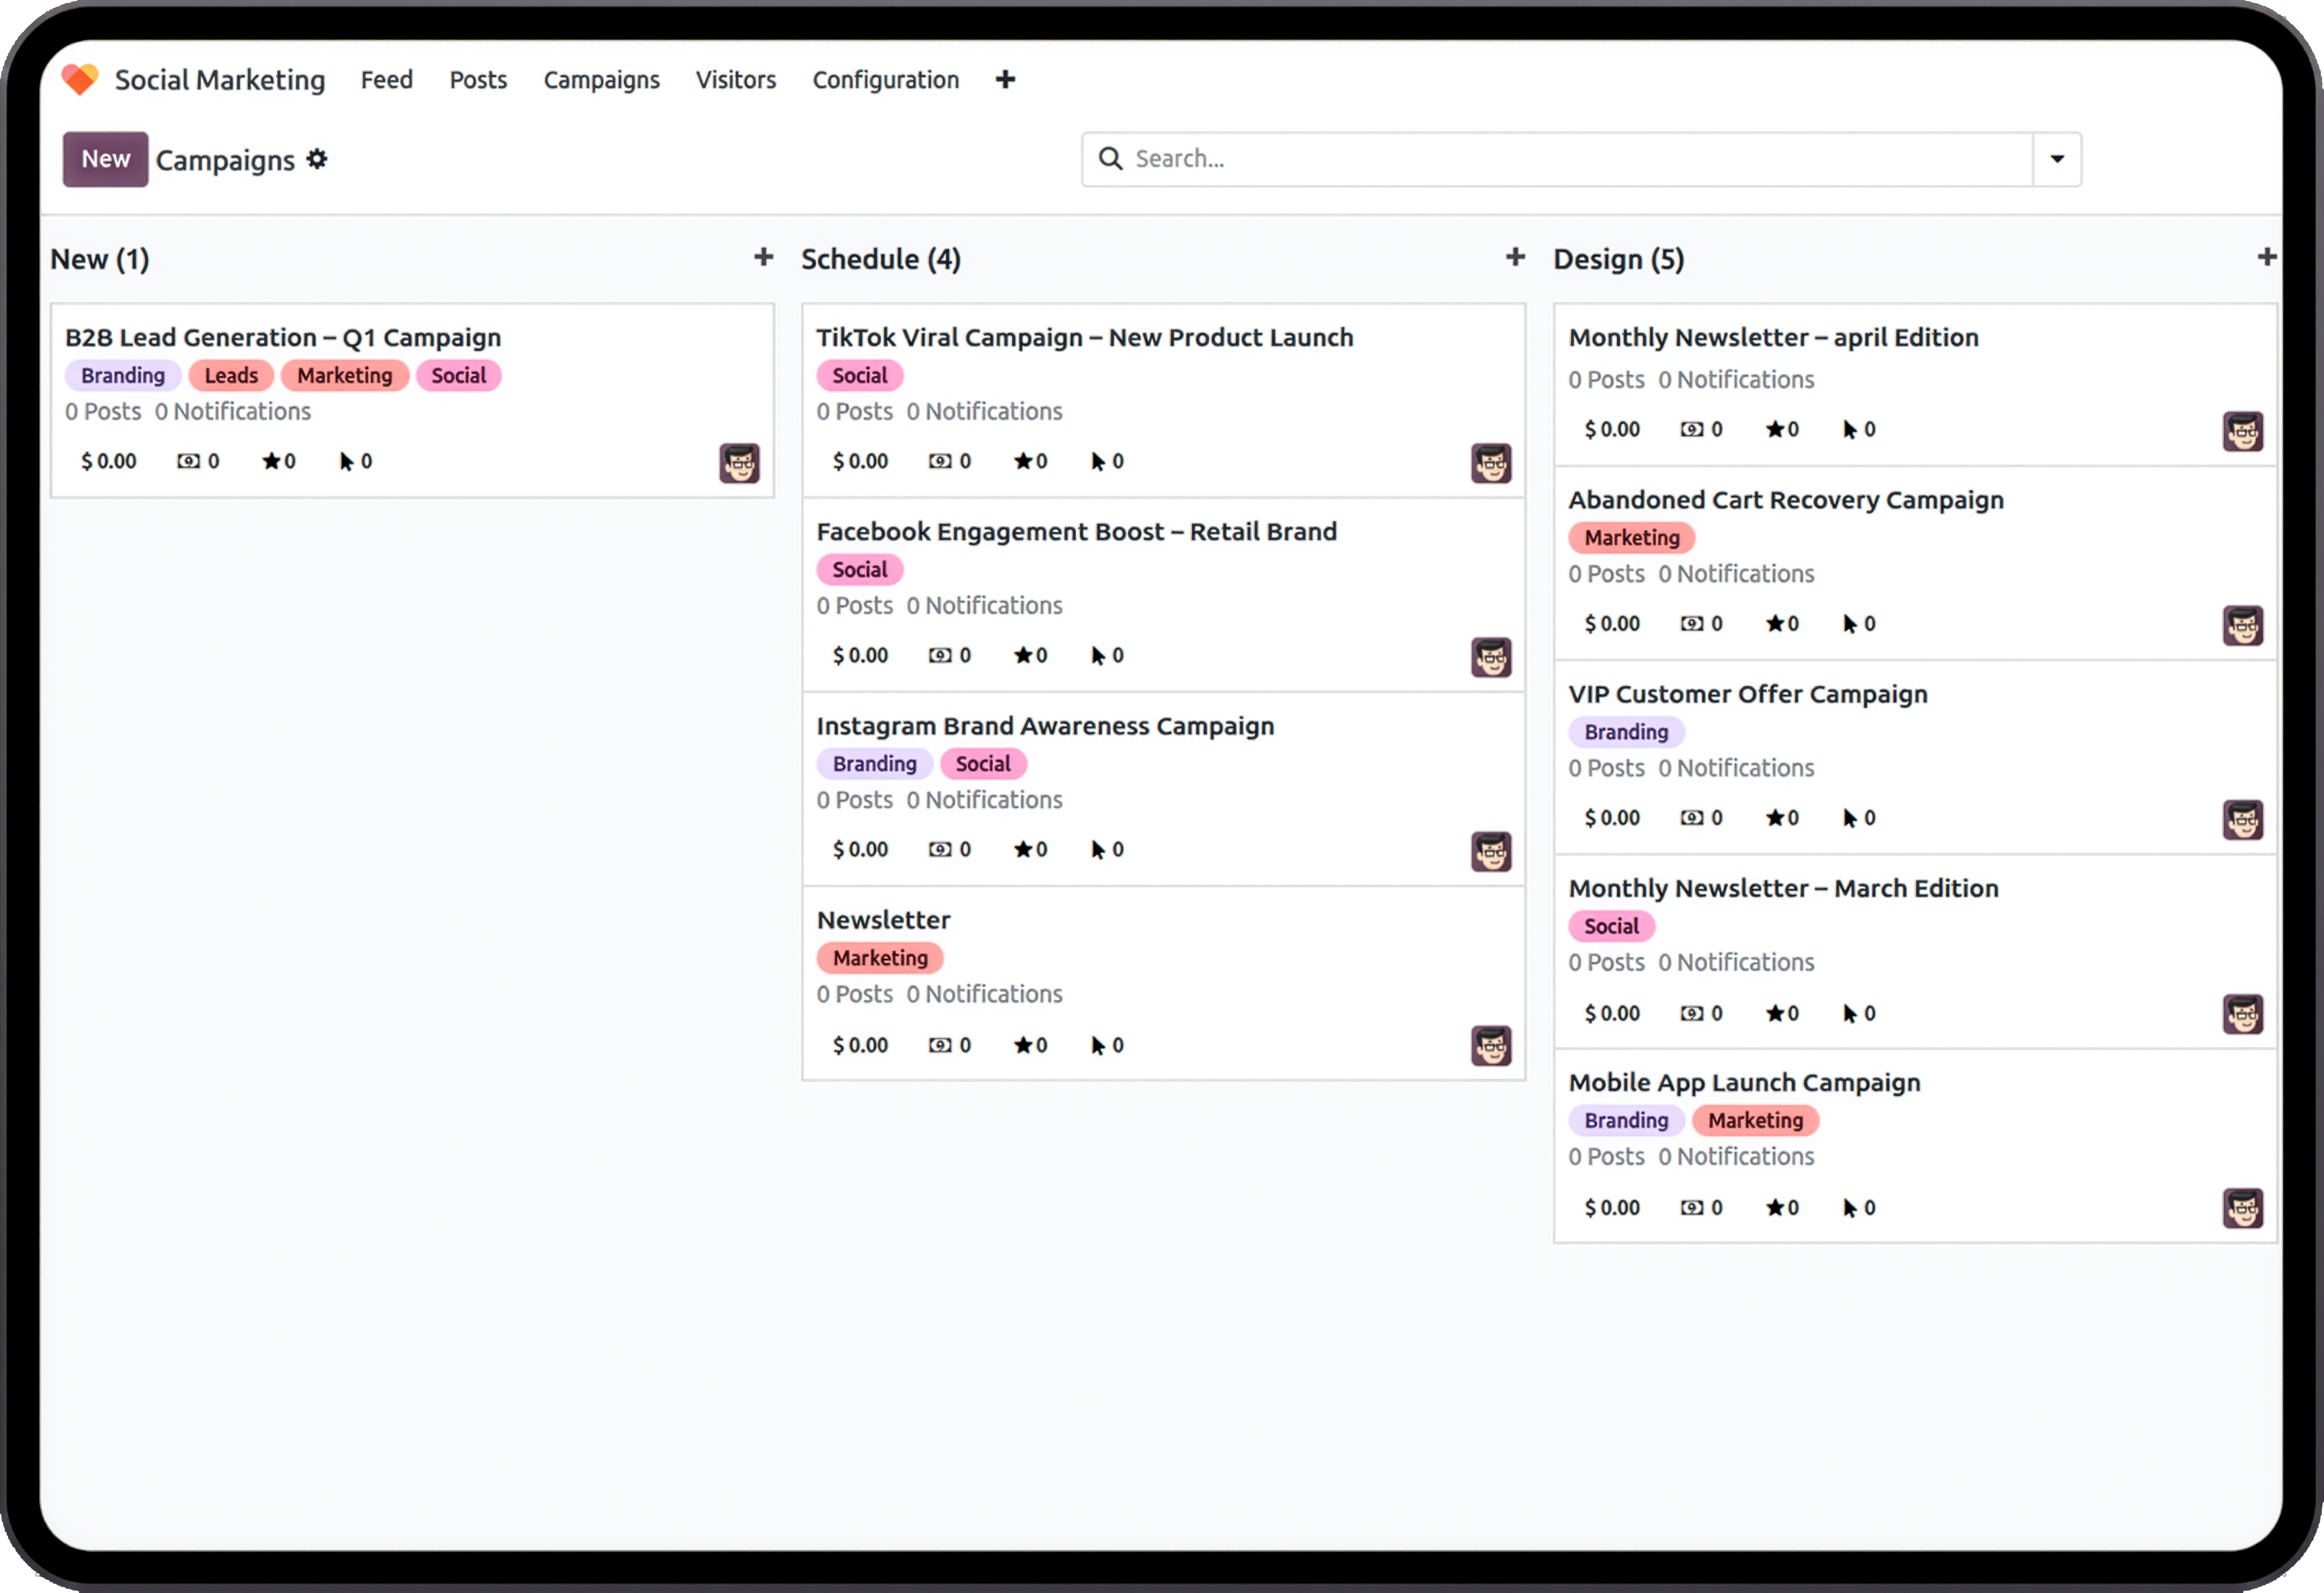Click user avatar on VIP Customer Offer card
Screen dimensions: 2324x1593
click(2243, 820)
